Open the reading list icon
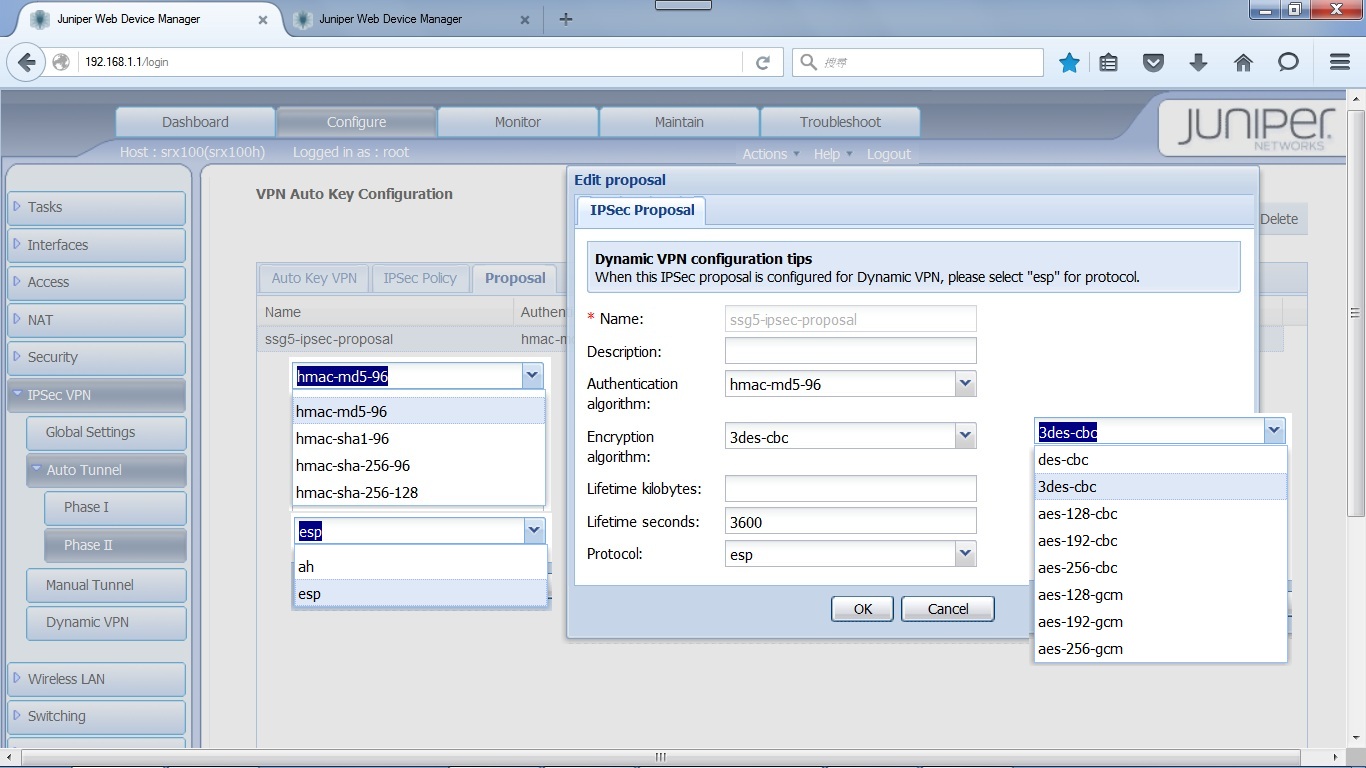This screenshot has width=1366, height=768. [1108, 61]
